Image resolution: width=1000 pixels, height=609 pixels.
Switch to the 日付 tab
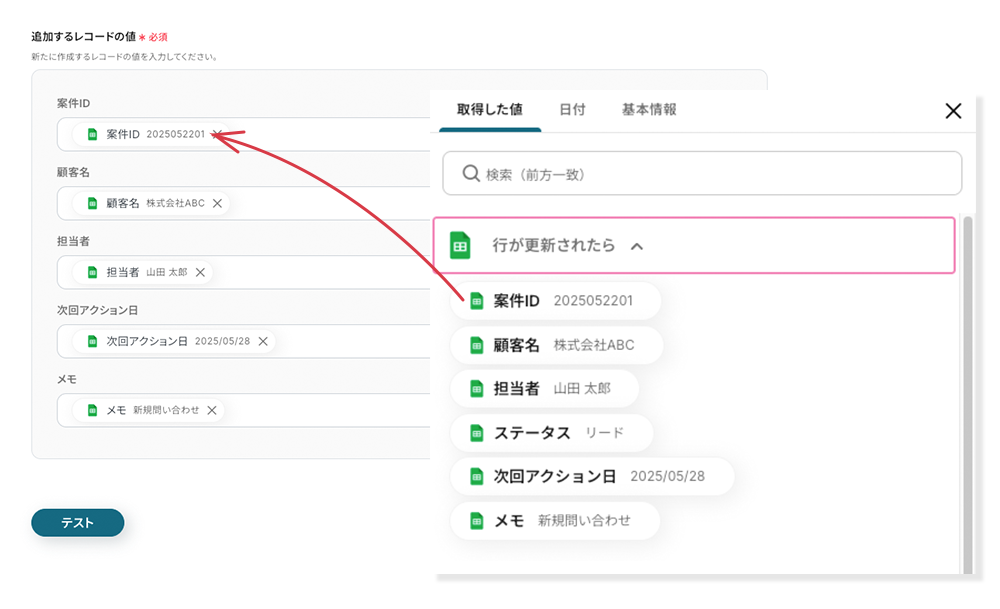572,110
